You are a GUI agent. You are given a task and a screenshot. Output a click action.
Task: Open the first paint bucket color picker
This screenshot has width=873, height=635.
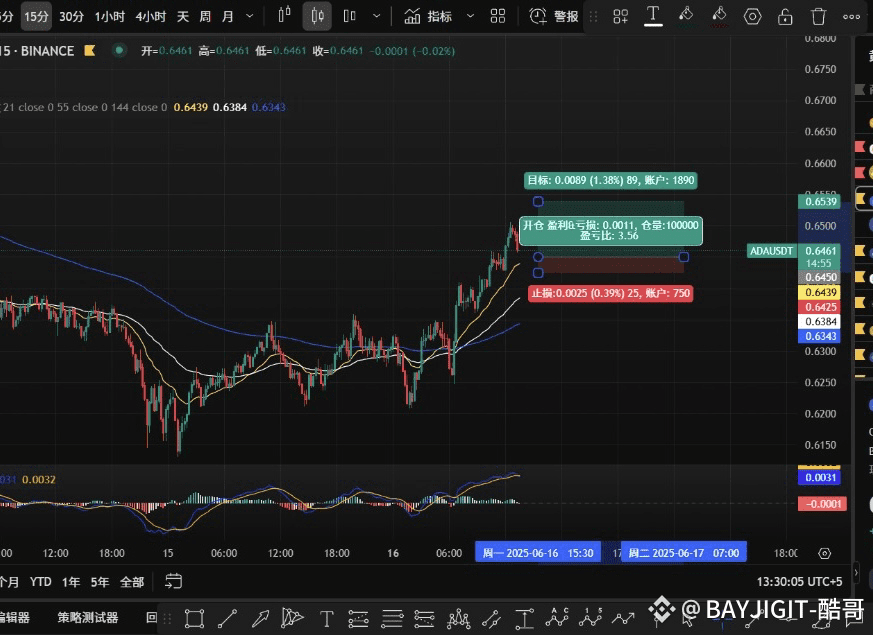686,16
